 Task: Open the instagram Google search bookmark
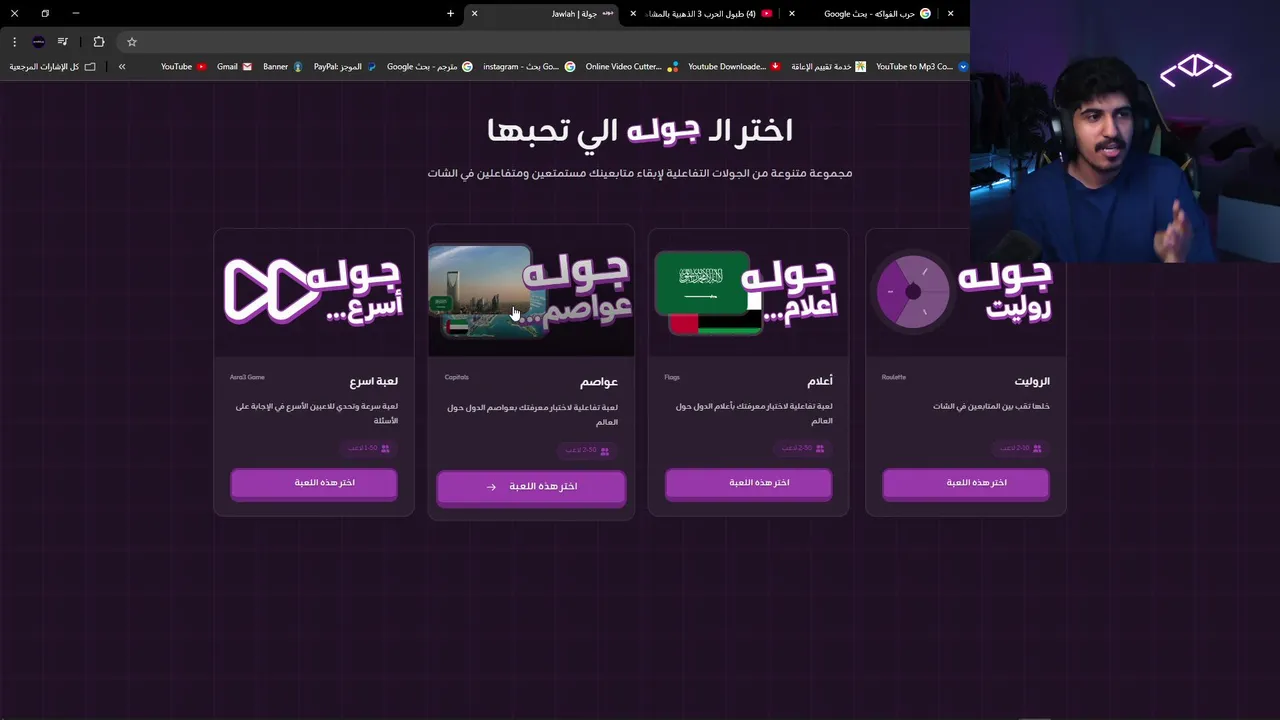tap(529, 67)
